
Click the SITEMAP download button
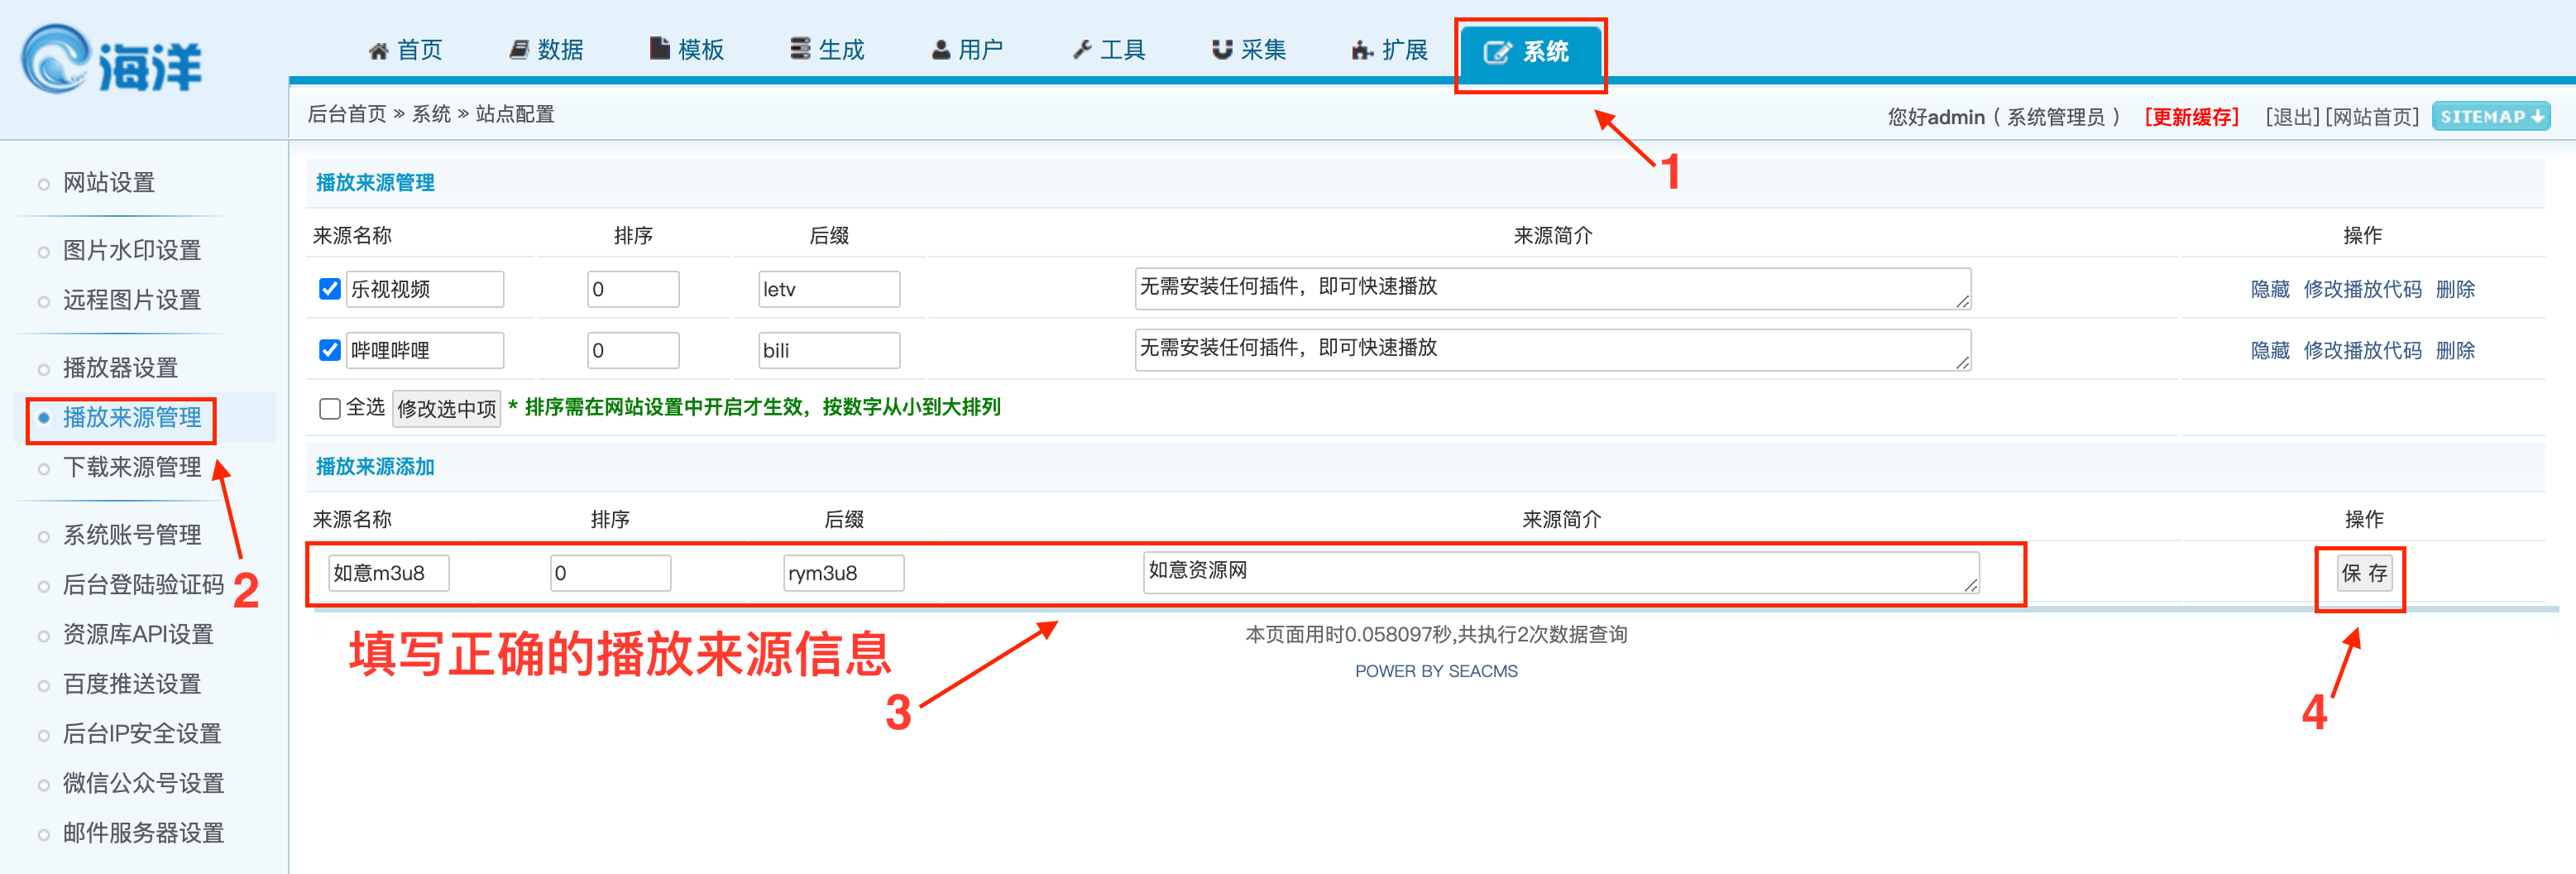click(2490, 117)
